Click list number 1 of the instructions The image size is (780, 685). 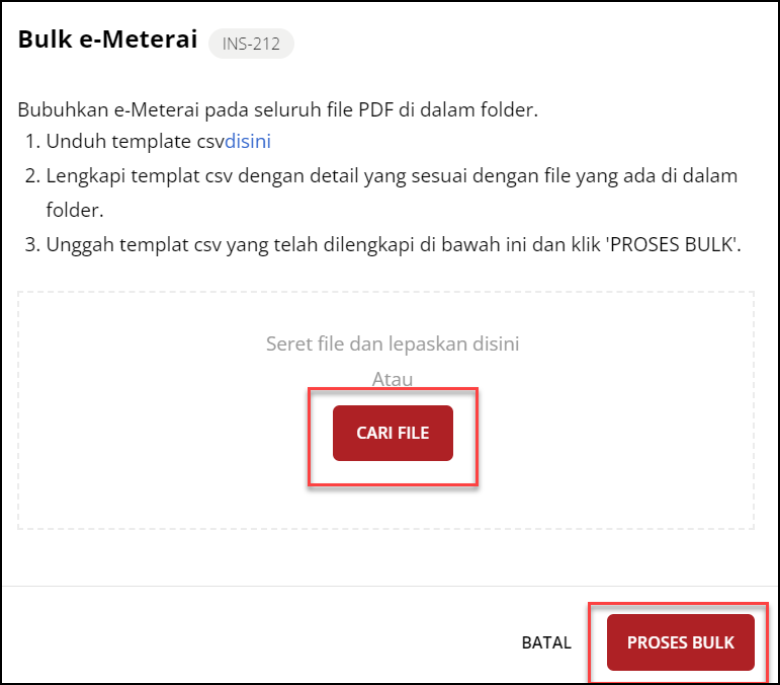[31, 142]
